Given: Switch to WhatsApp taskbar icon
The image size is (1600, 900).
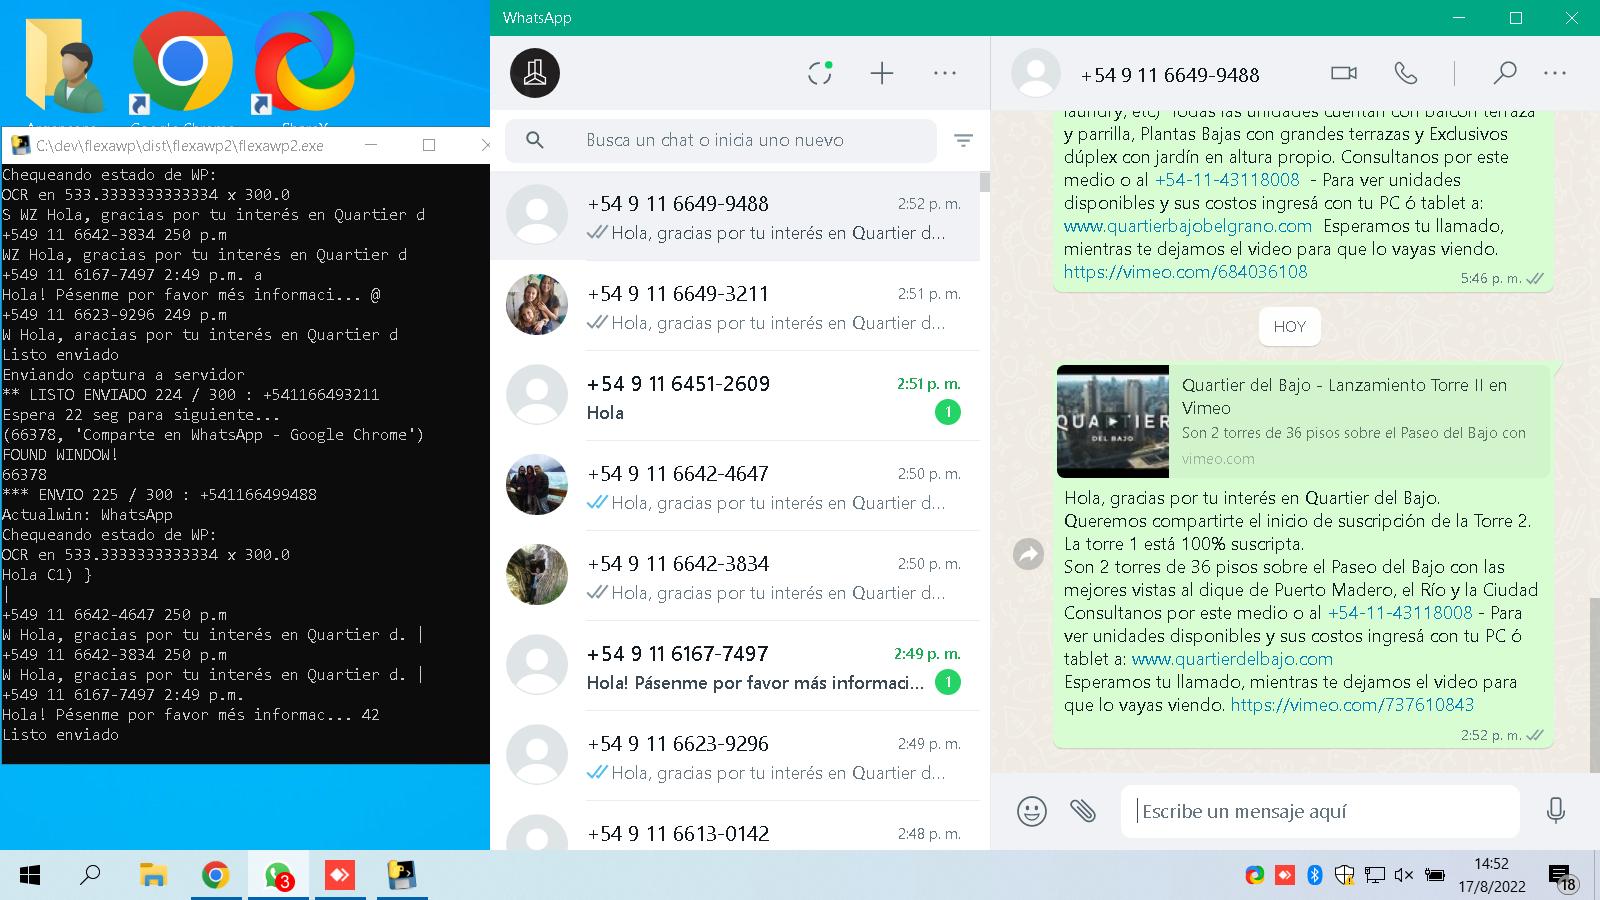Looking at the screenshot, I should (x=278, y=876).
